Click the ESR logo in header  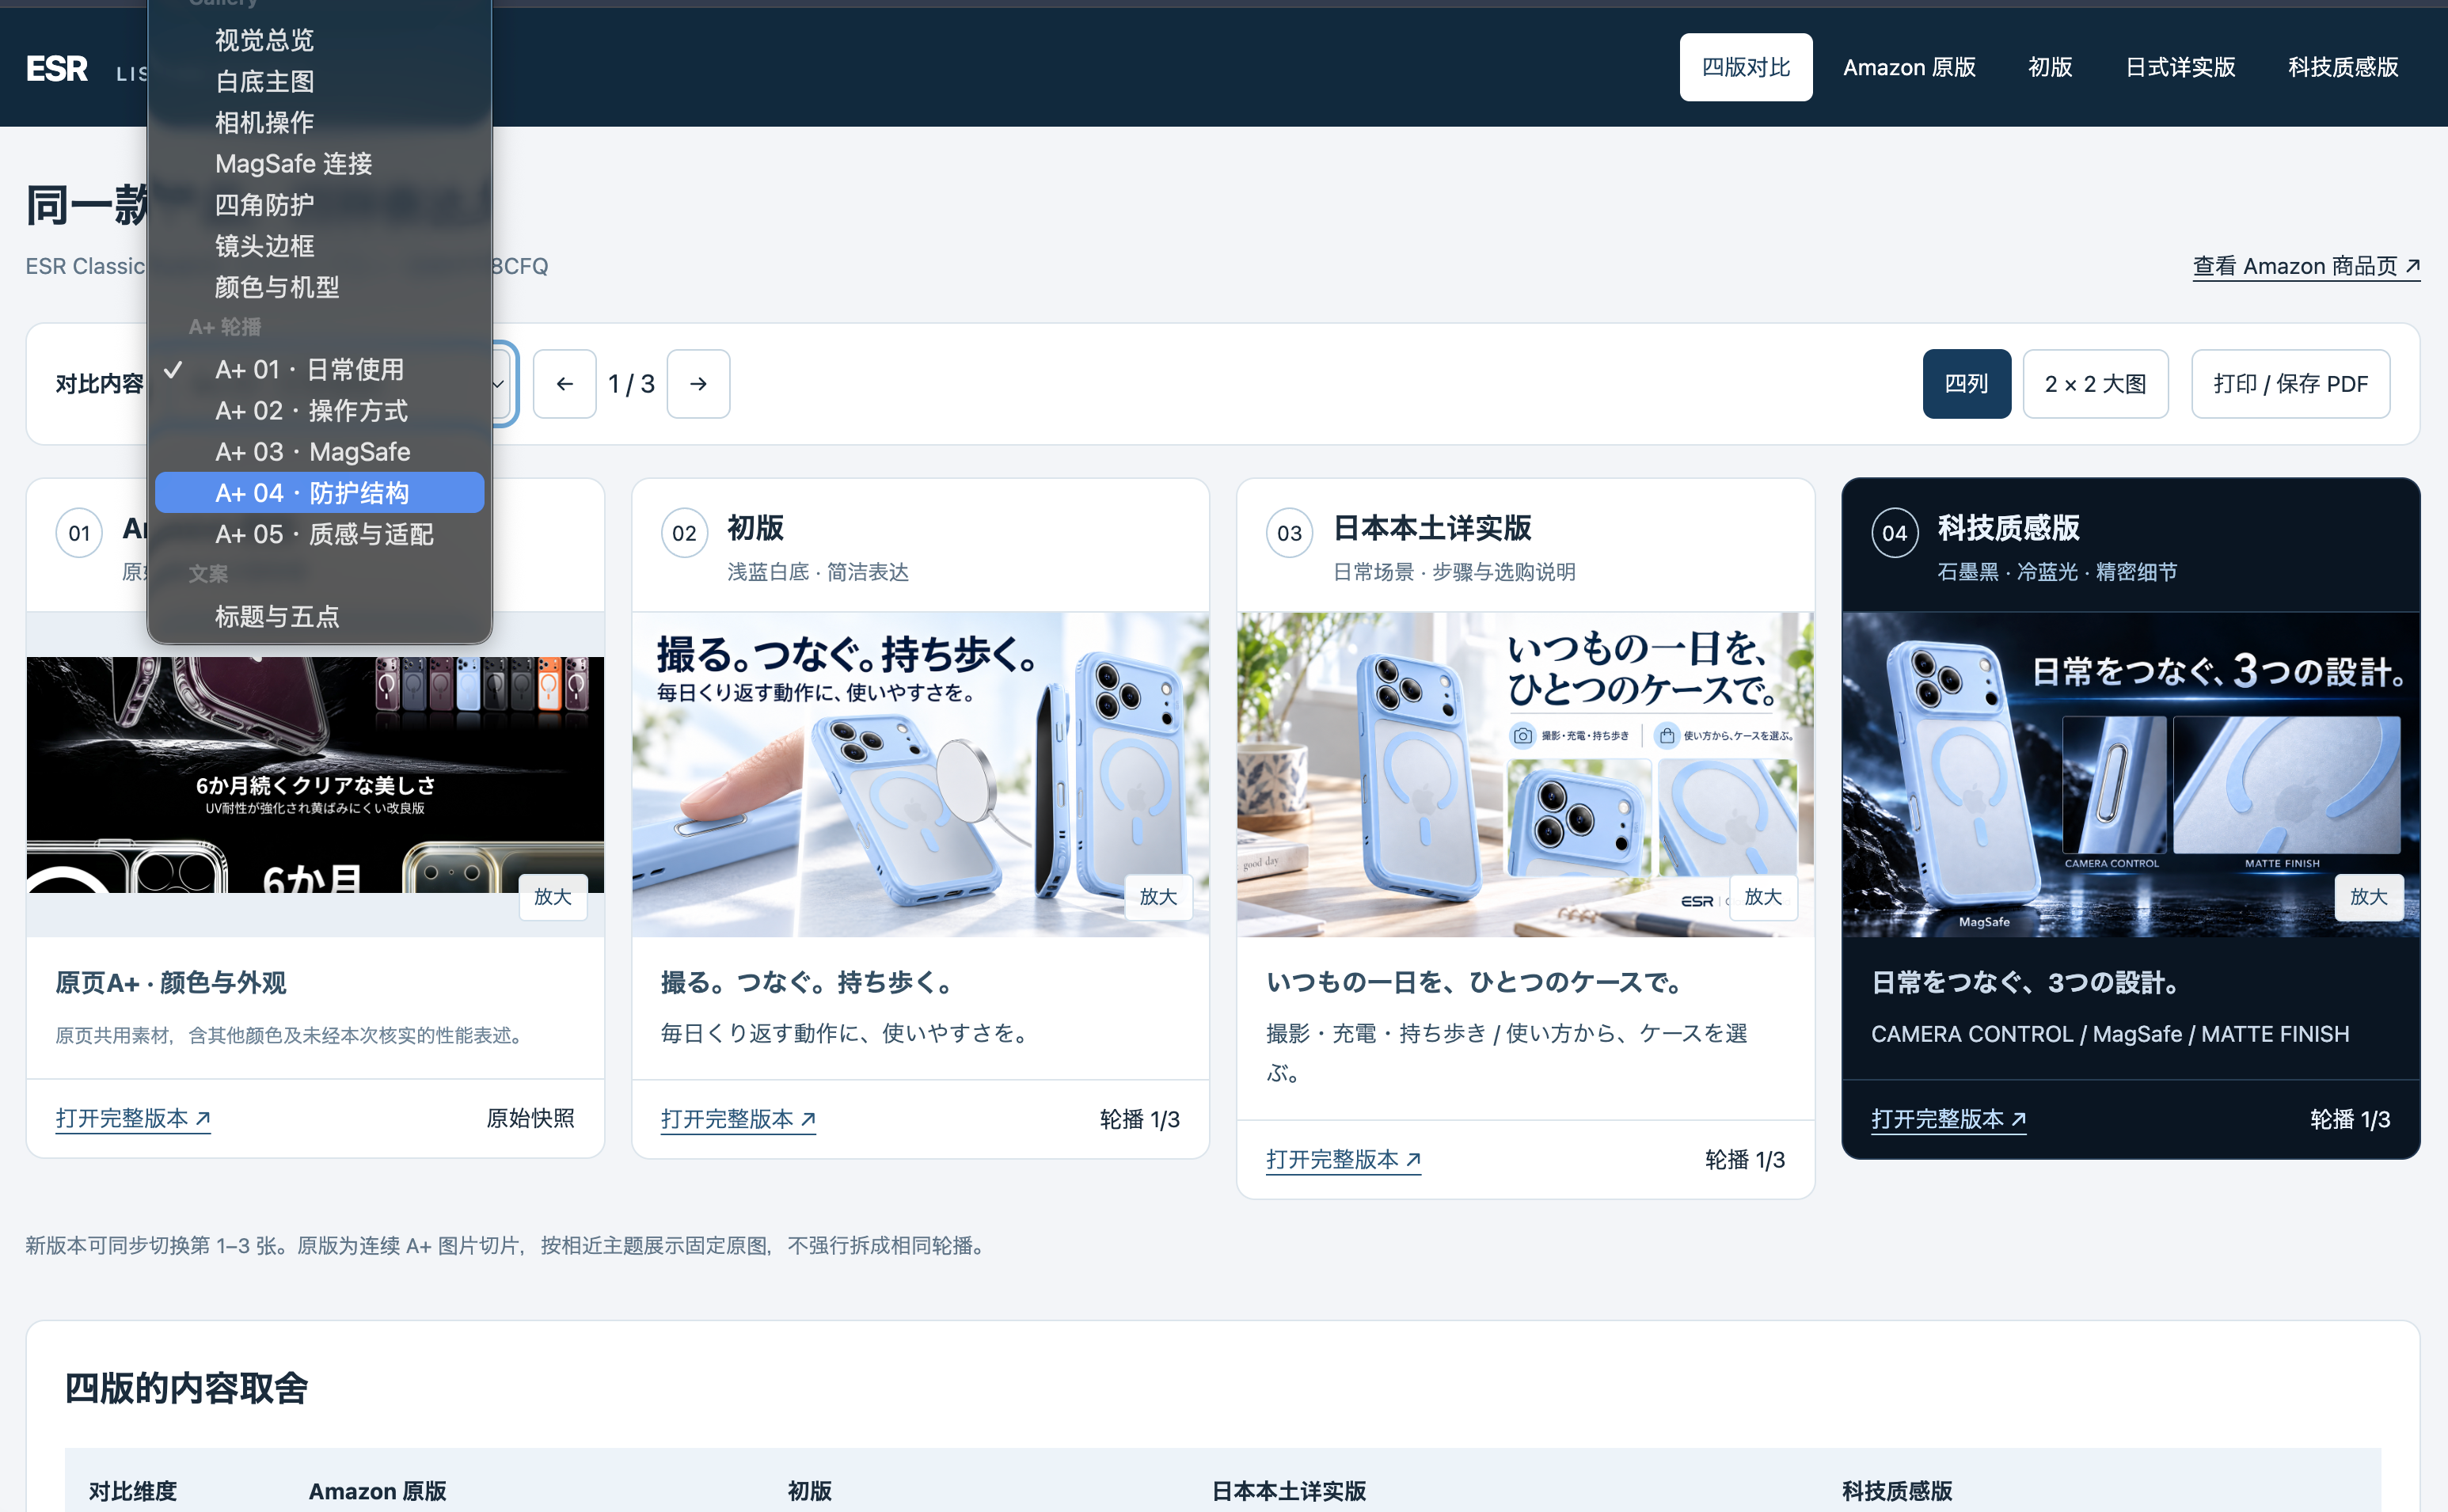57,68
